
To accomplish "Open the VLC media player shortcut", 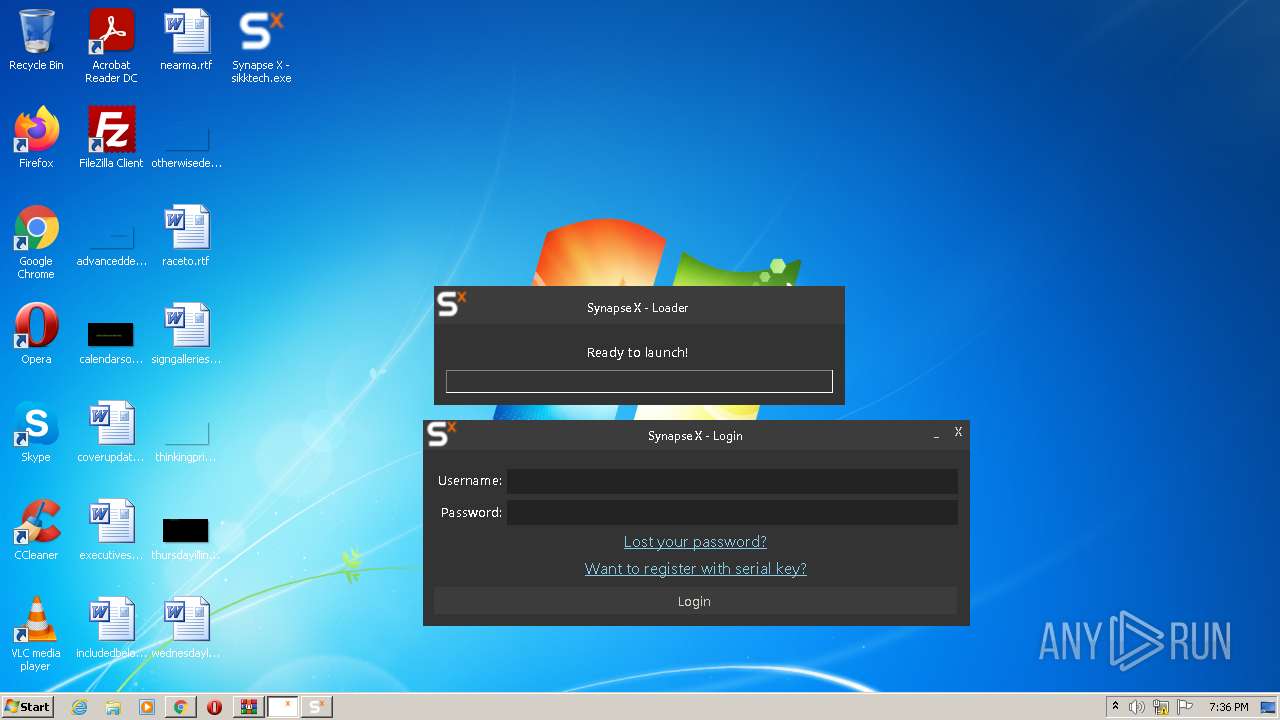I will pos(36,634).
